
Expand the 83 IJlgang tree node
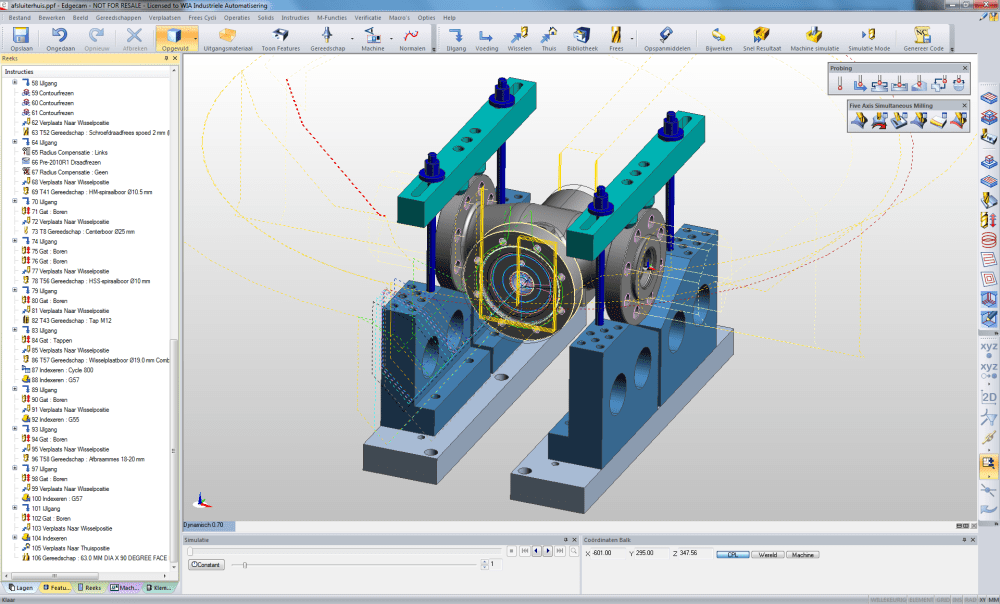coord(15,330)
